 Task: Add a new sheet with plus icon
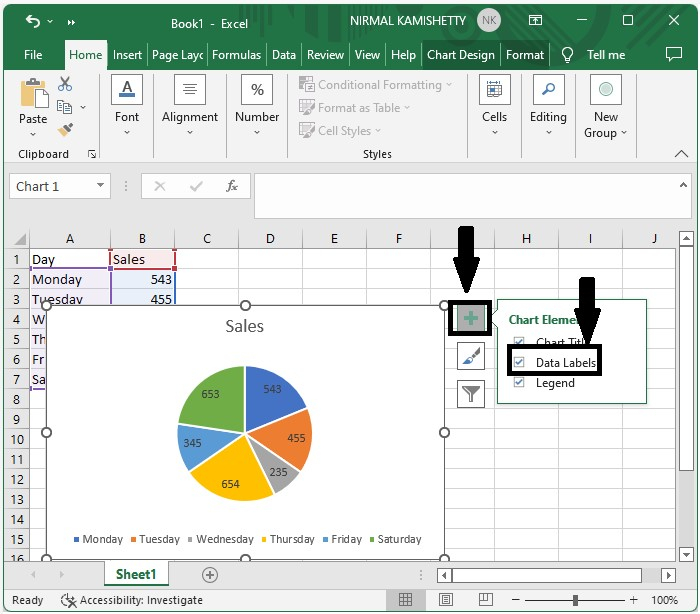[210, 575]
